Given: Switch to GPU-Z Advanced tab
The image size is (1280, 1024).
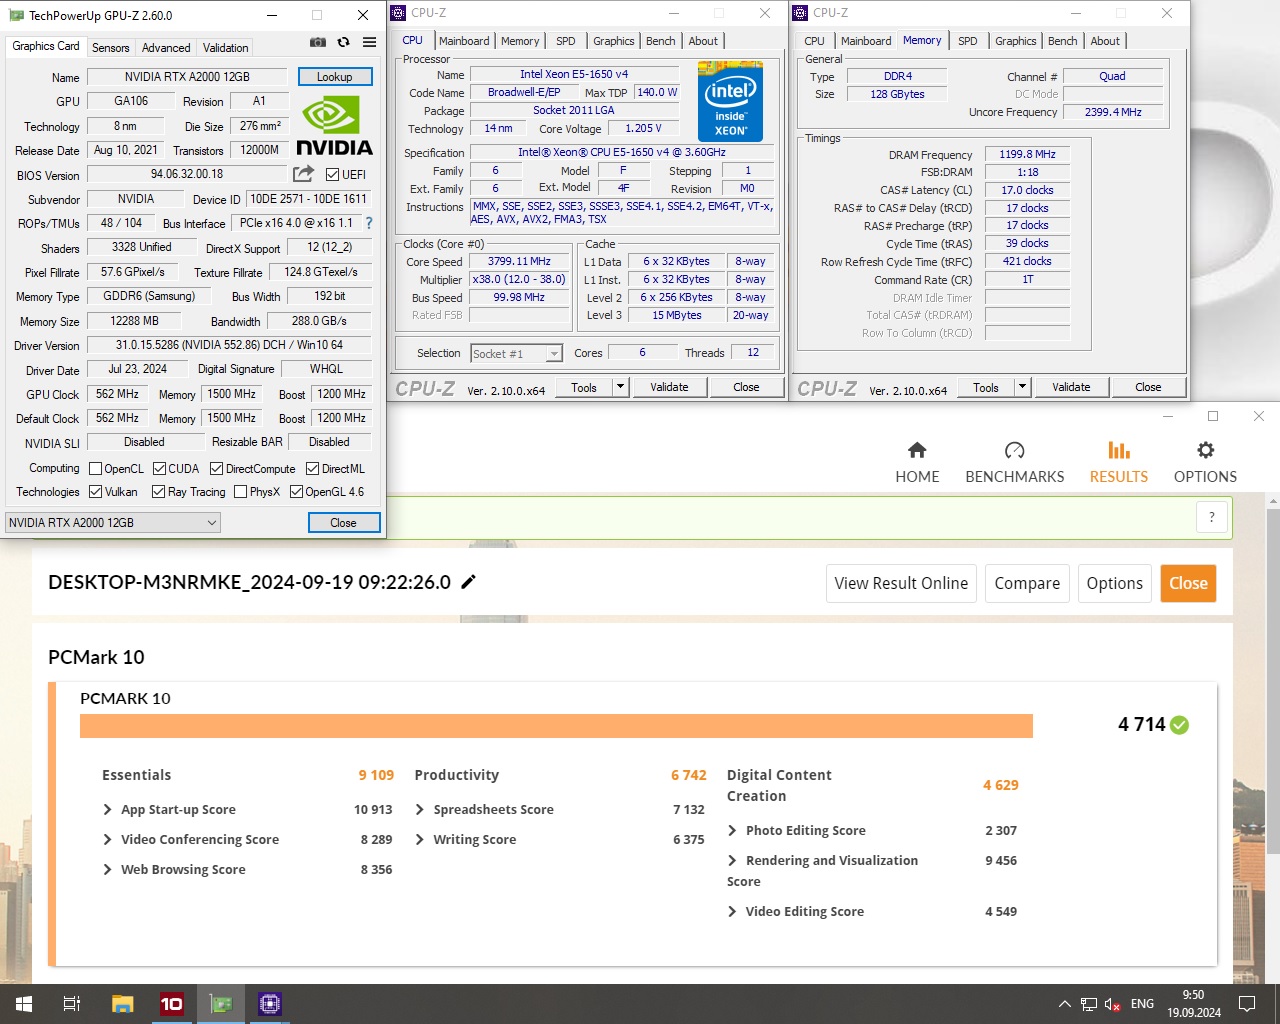Looking at the screenshot, I should click(166, 47).
